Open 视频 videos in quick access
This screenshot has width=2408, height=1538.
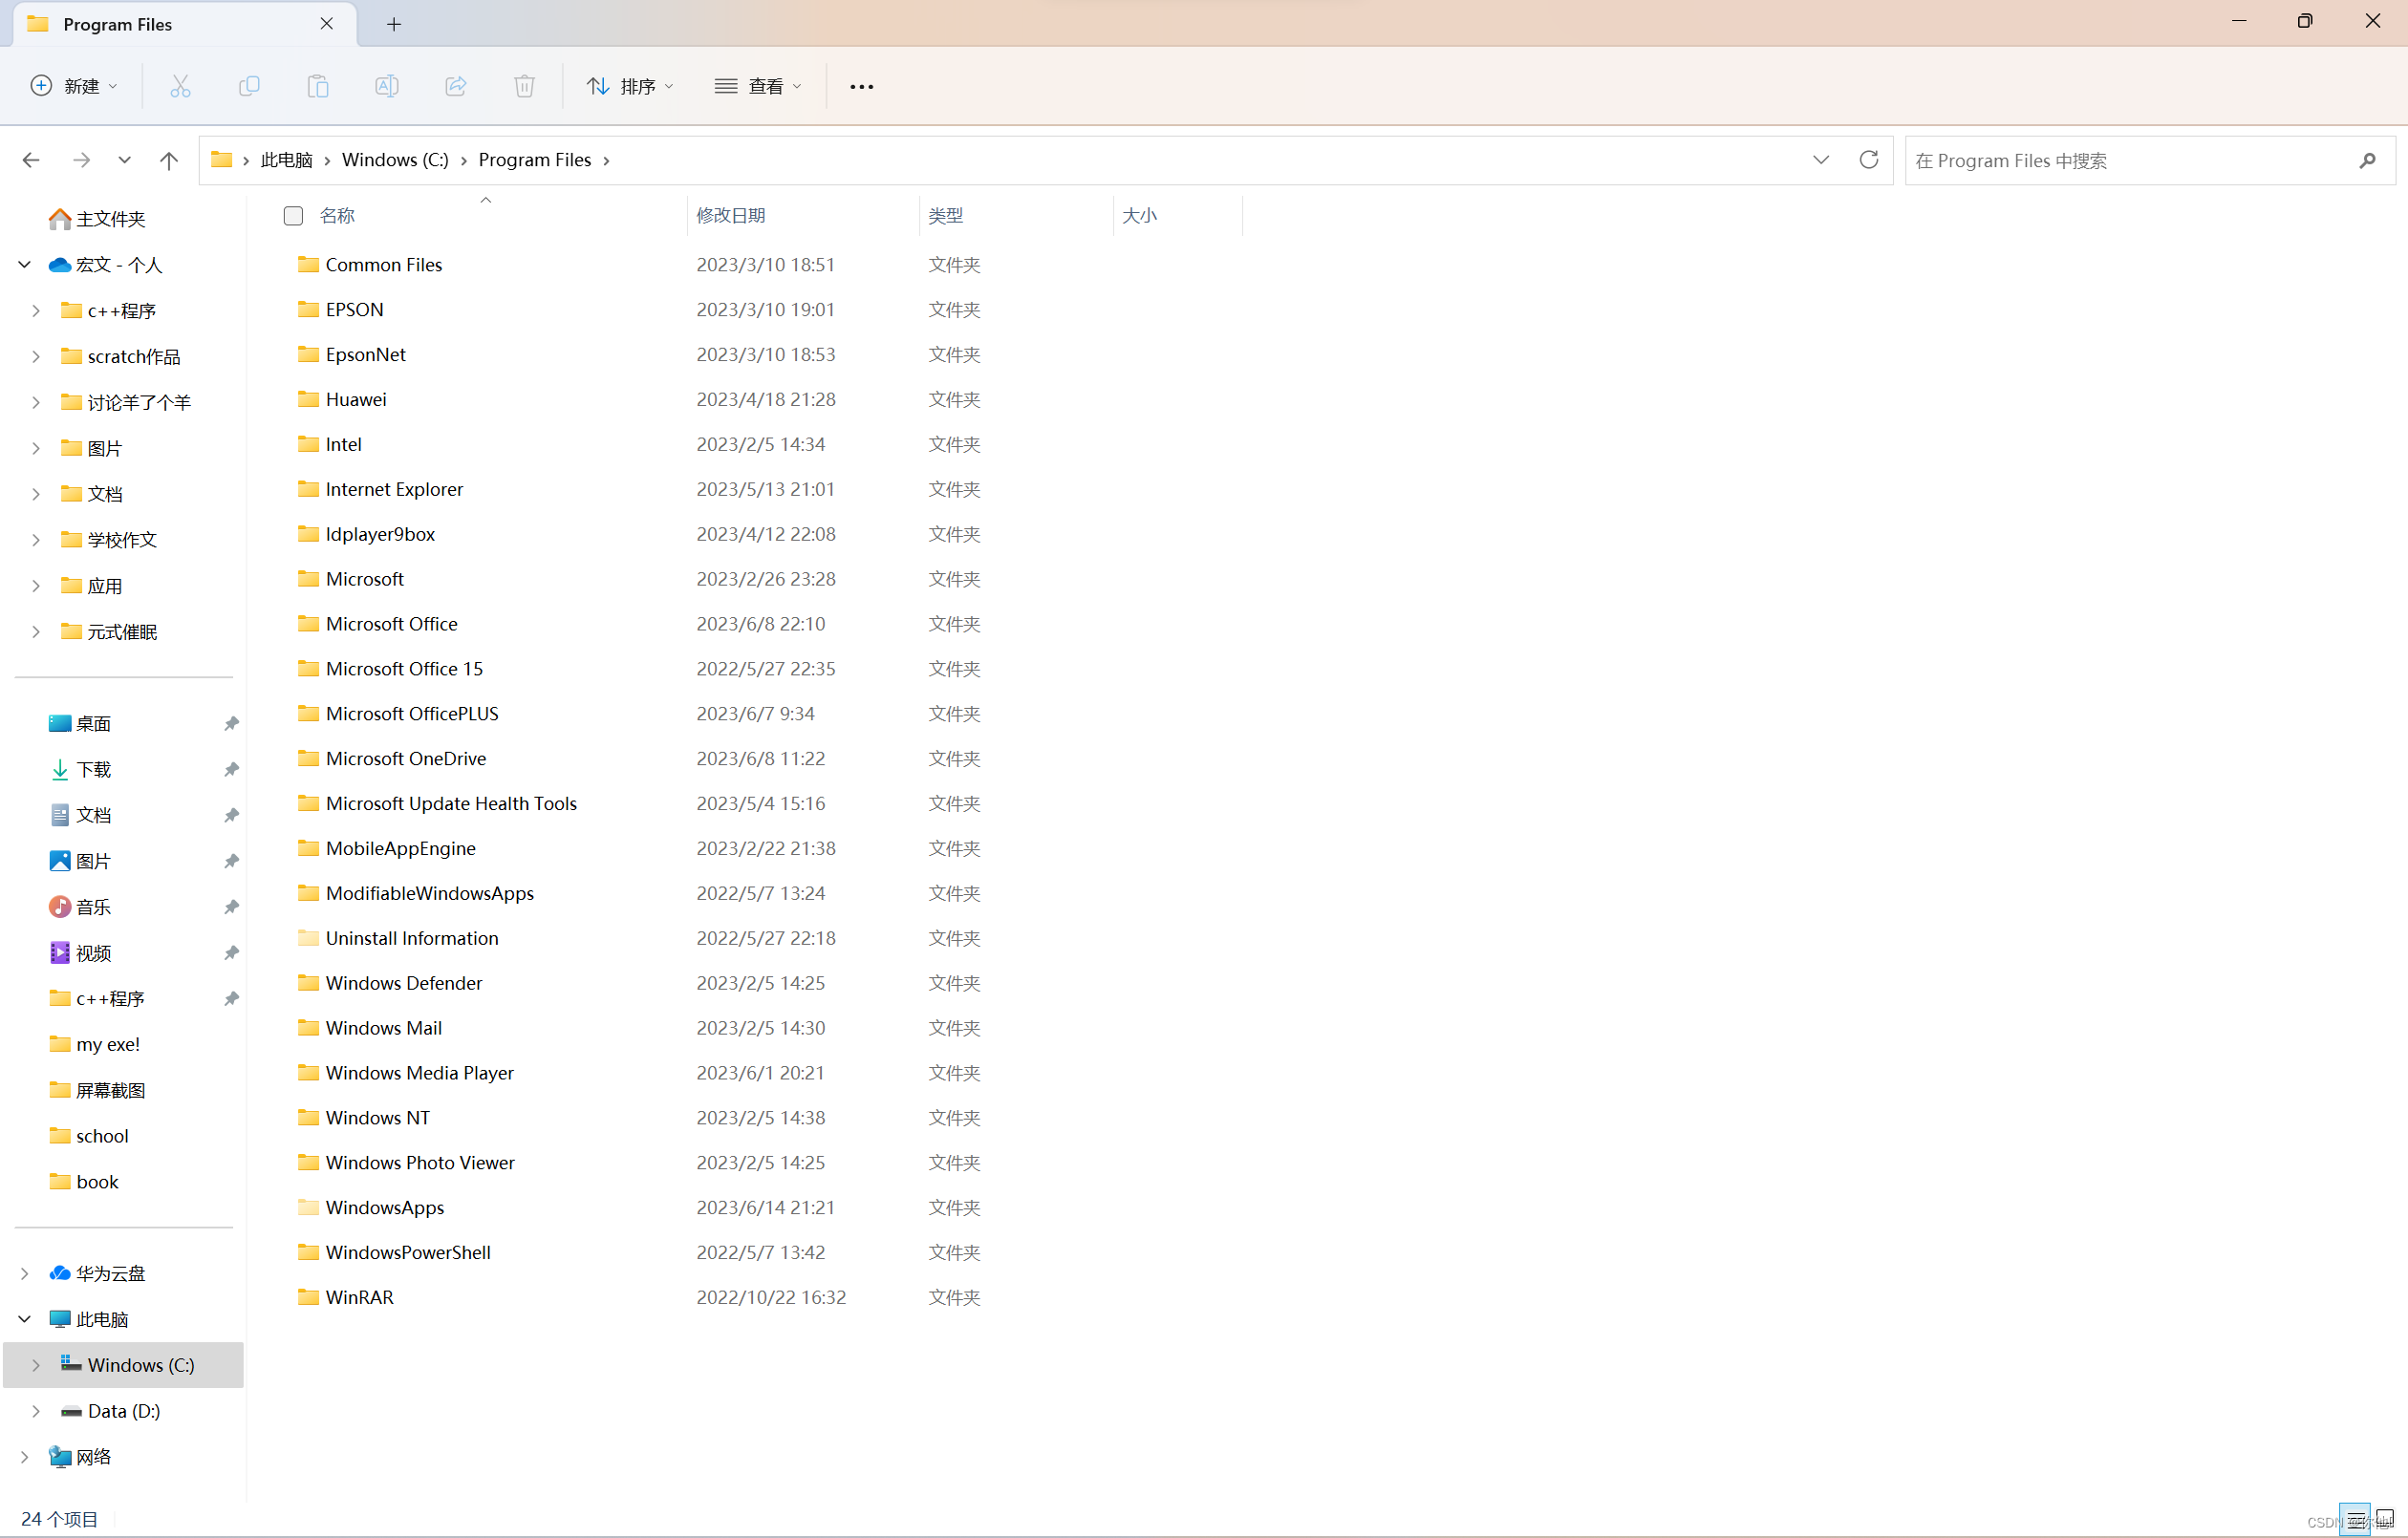[80, 953]
